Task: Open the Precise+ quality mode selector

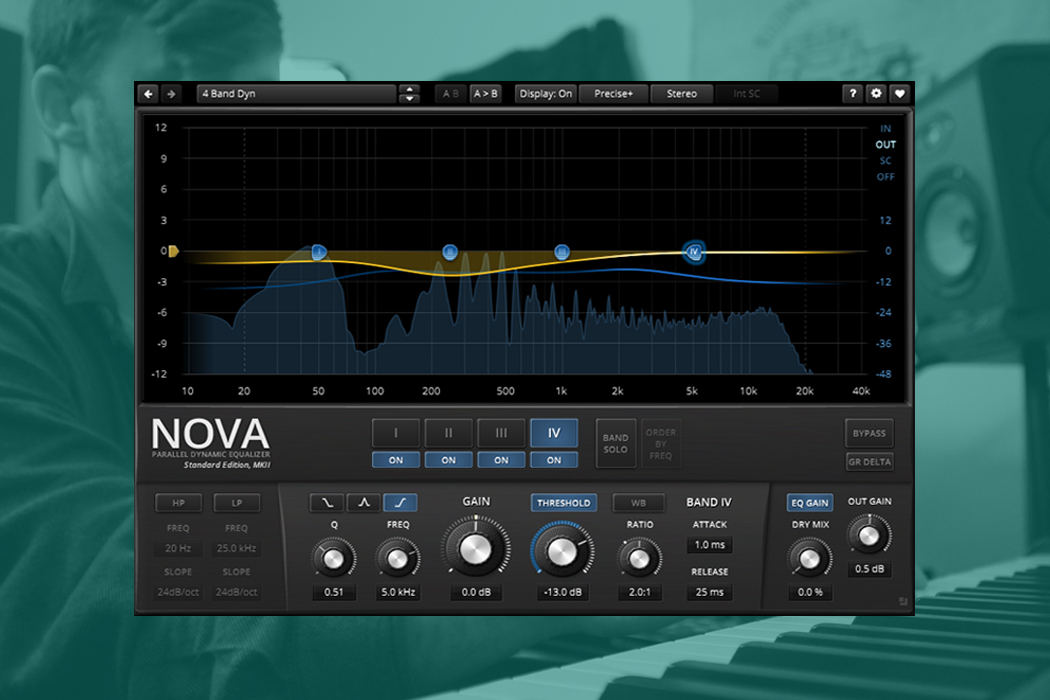Action: [613, 94]
